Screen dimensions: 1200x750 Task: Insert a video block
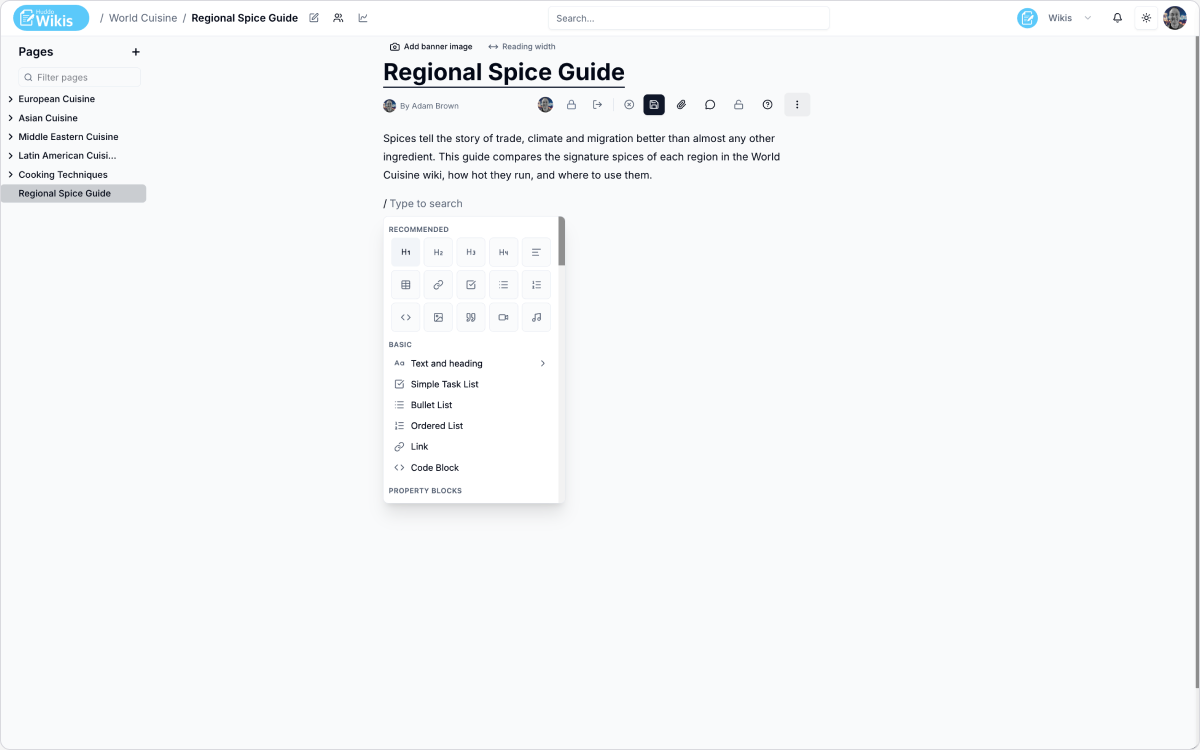504,317
